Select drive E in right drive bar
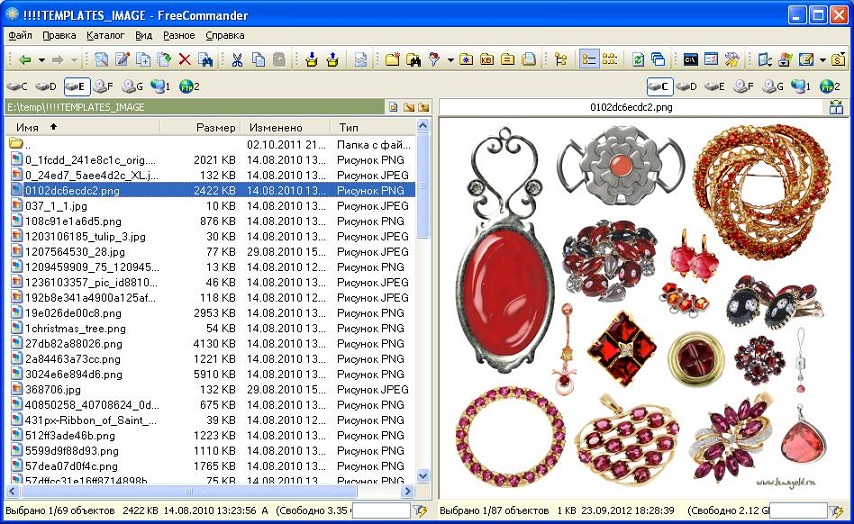The image size is (854, 524). [715, 86]
